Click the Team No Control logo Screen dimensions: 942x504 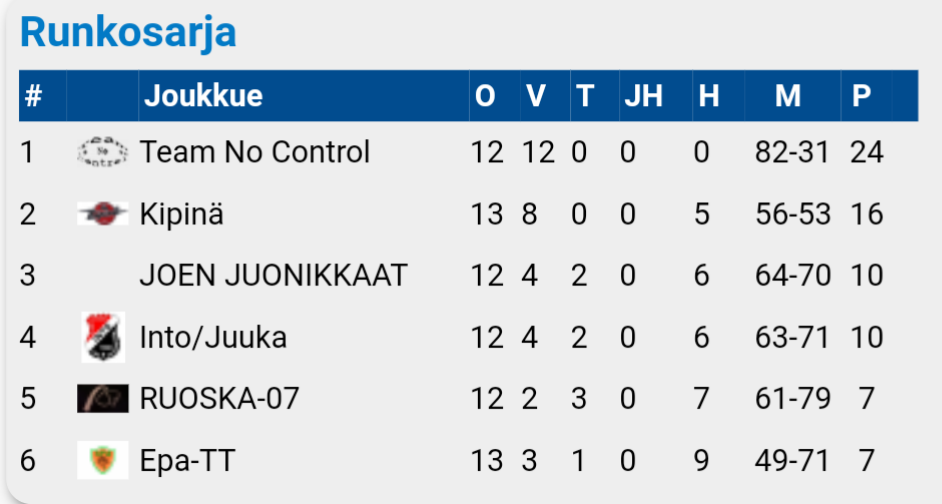(x=102, y=152)
